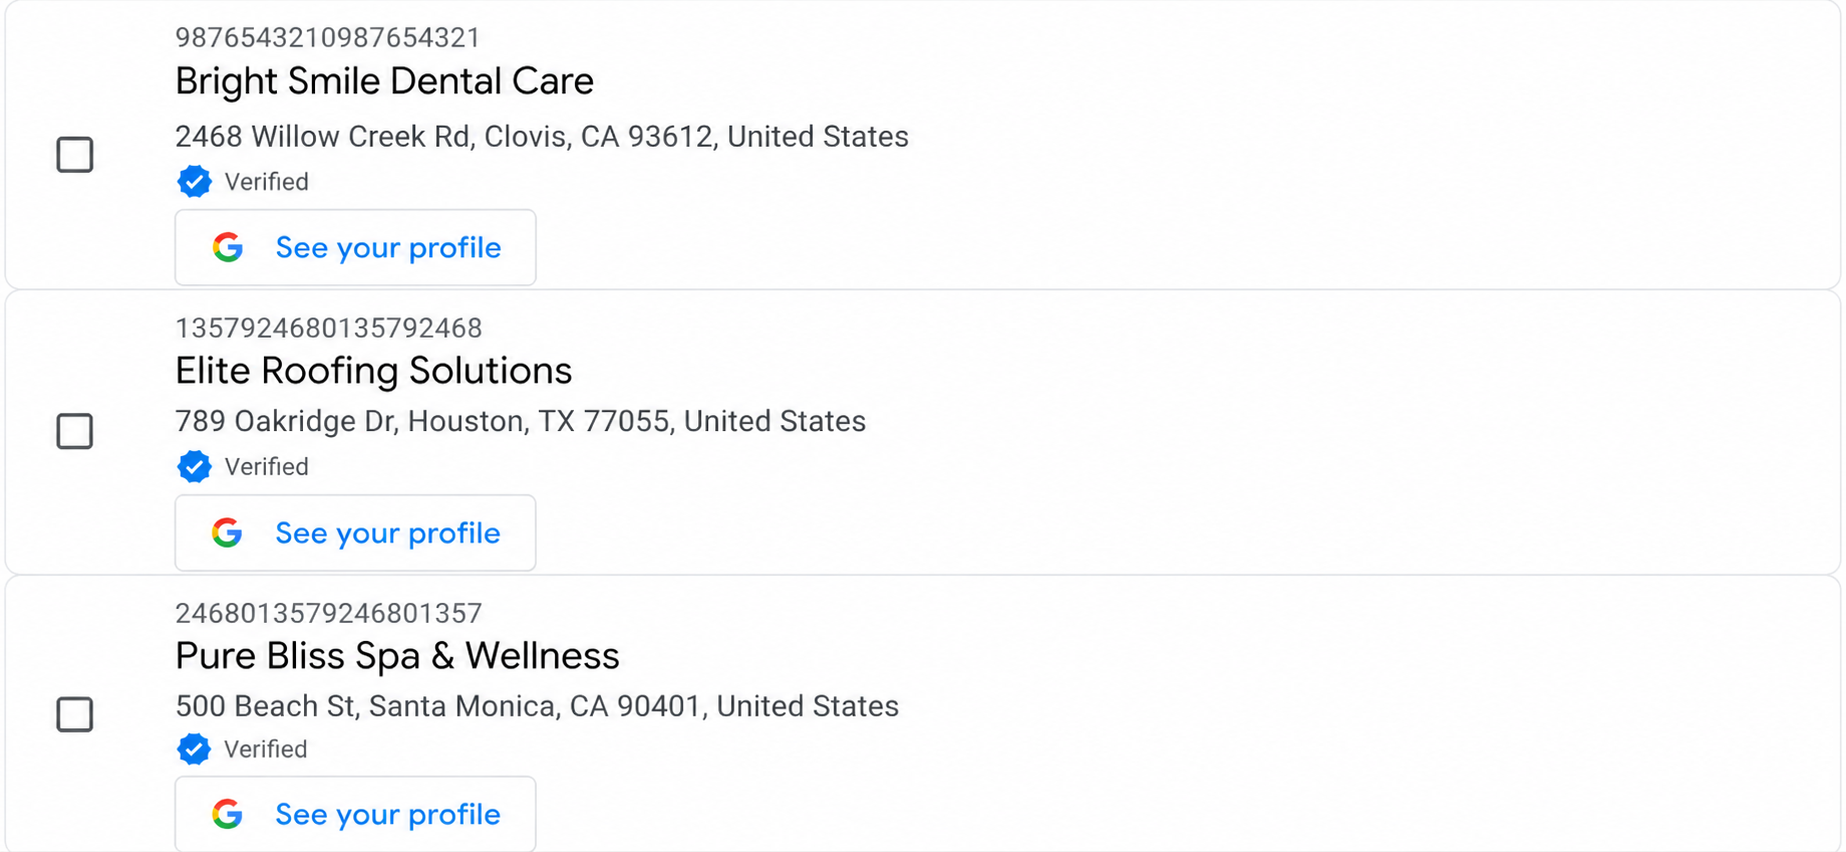Click the ID number 13579246801357924​68

[329, 328]
